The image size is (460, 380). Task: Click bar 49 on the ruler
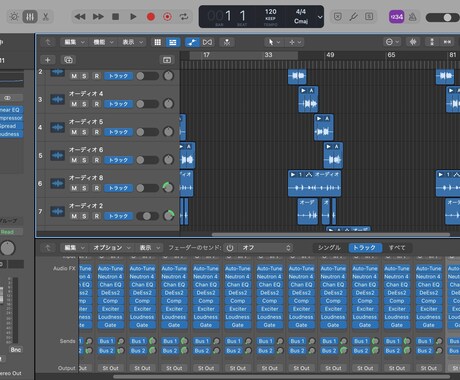coord(330,55)
